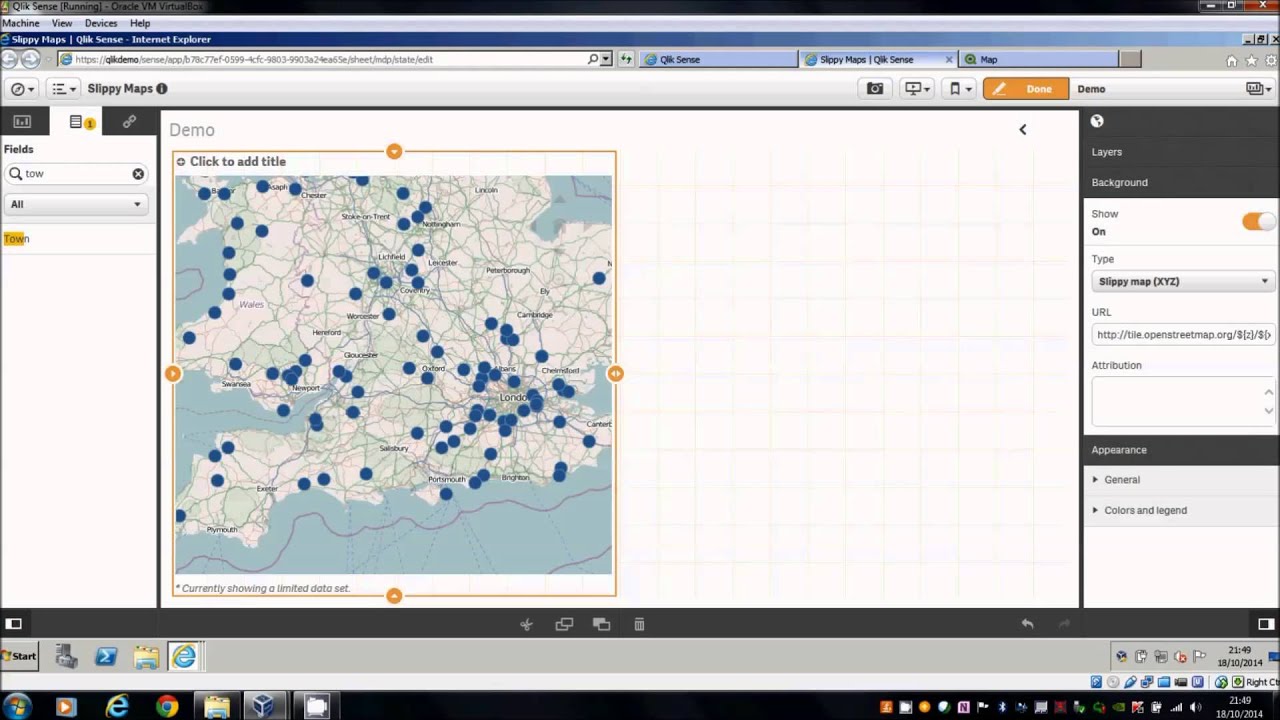Screen dimensions: 1280x720
Task: Open the 'All' table filter dropdown
Action: (76, 204)
